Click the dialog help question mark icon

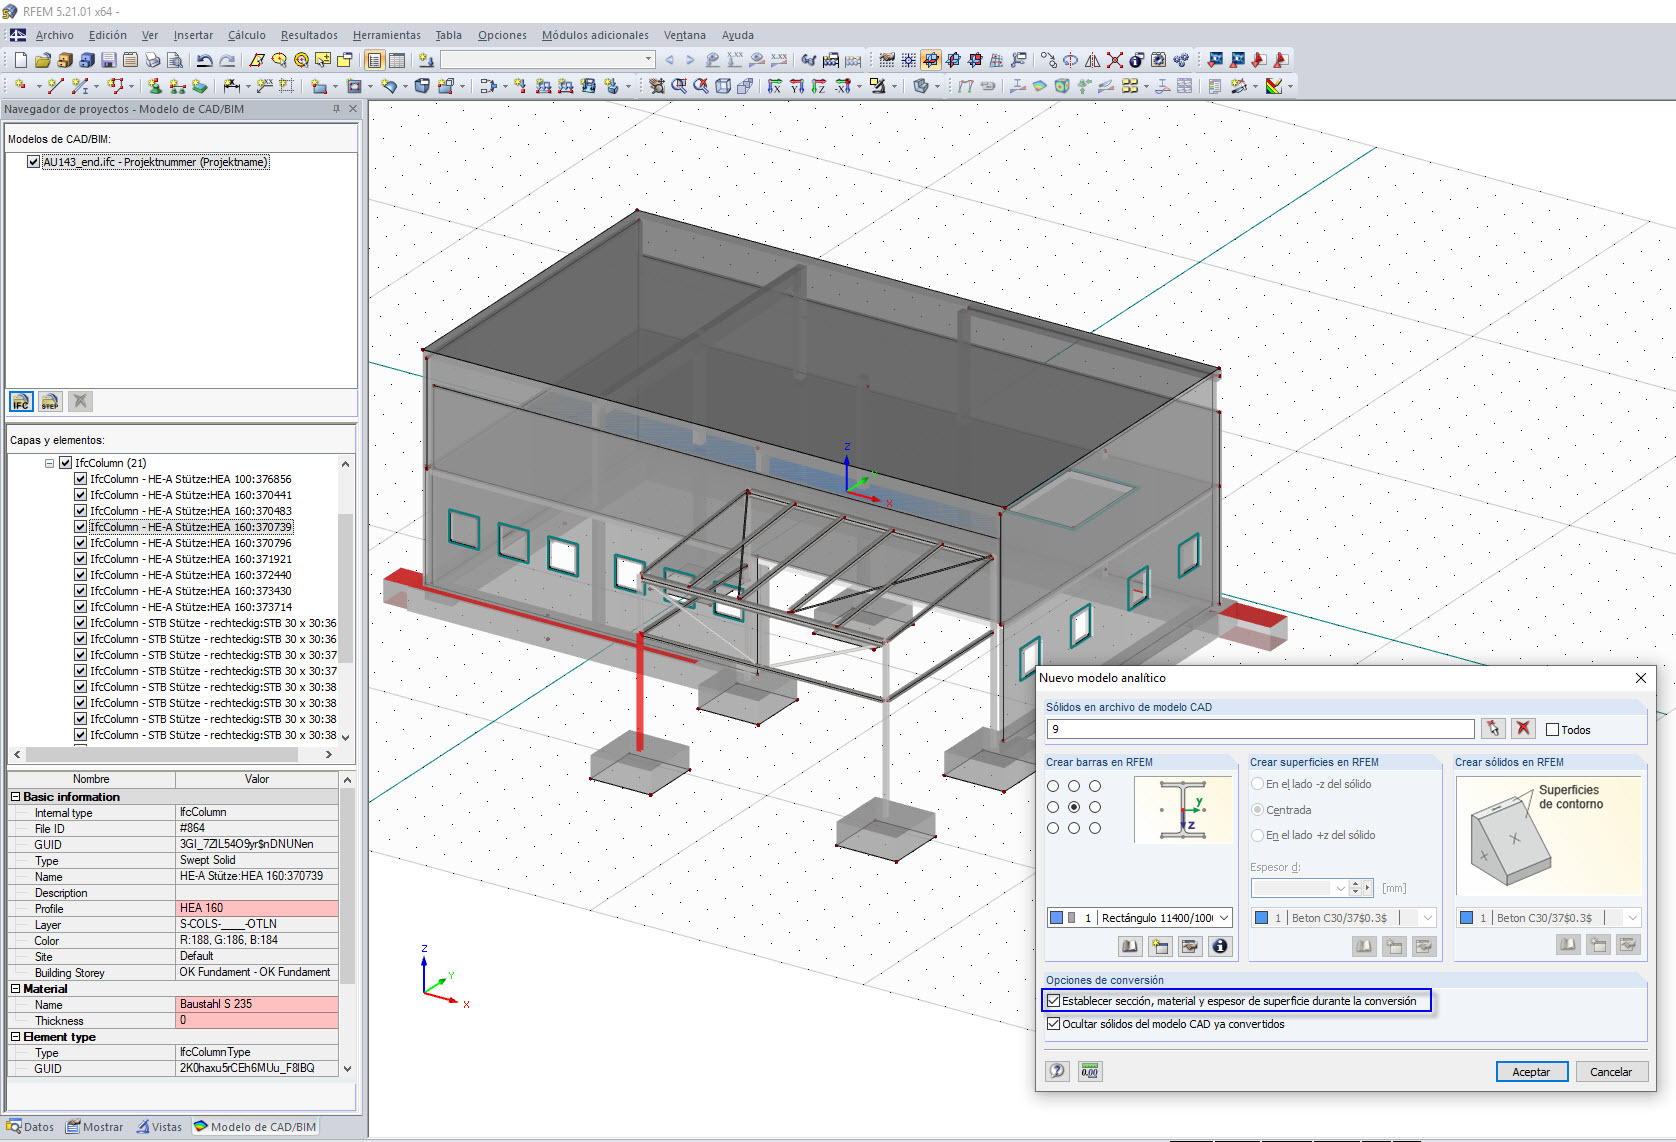[x=1057, y=1072]
